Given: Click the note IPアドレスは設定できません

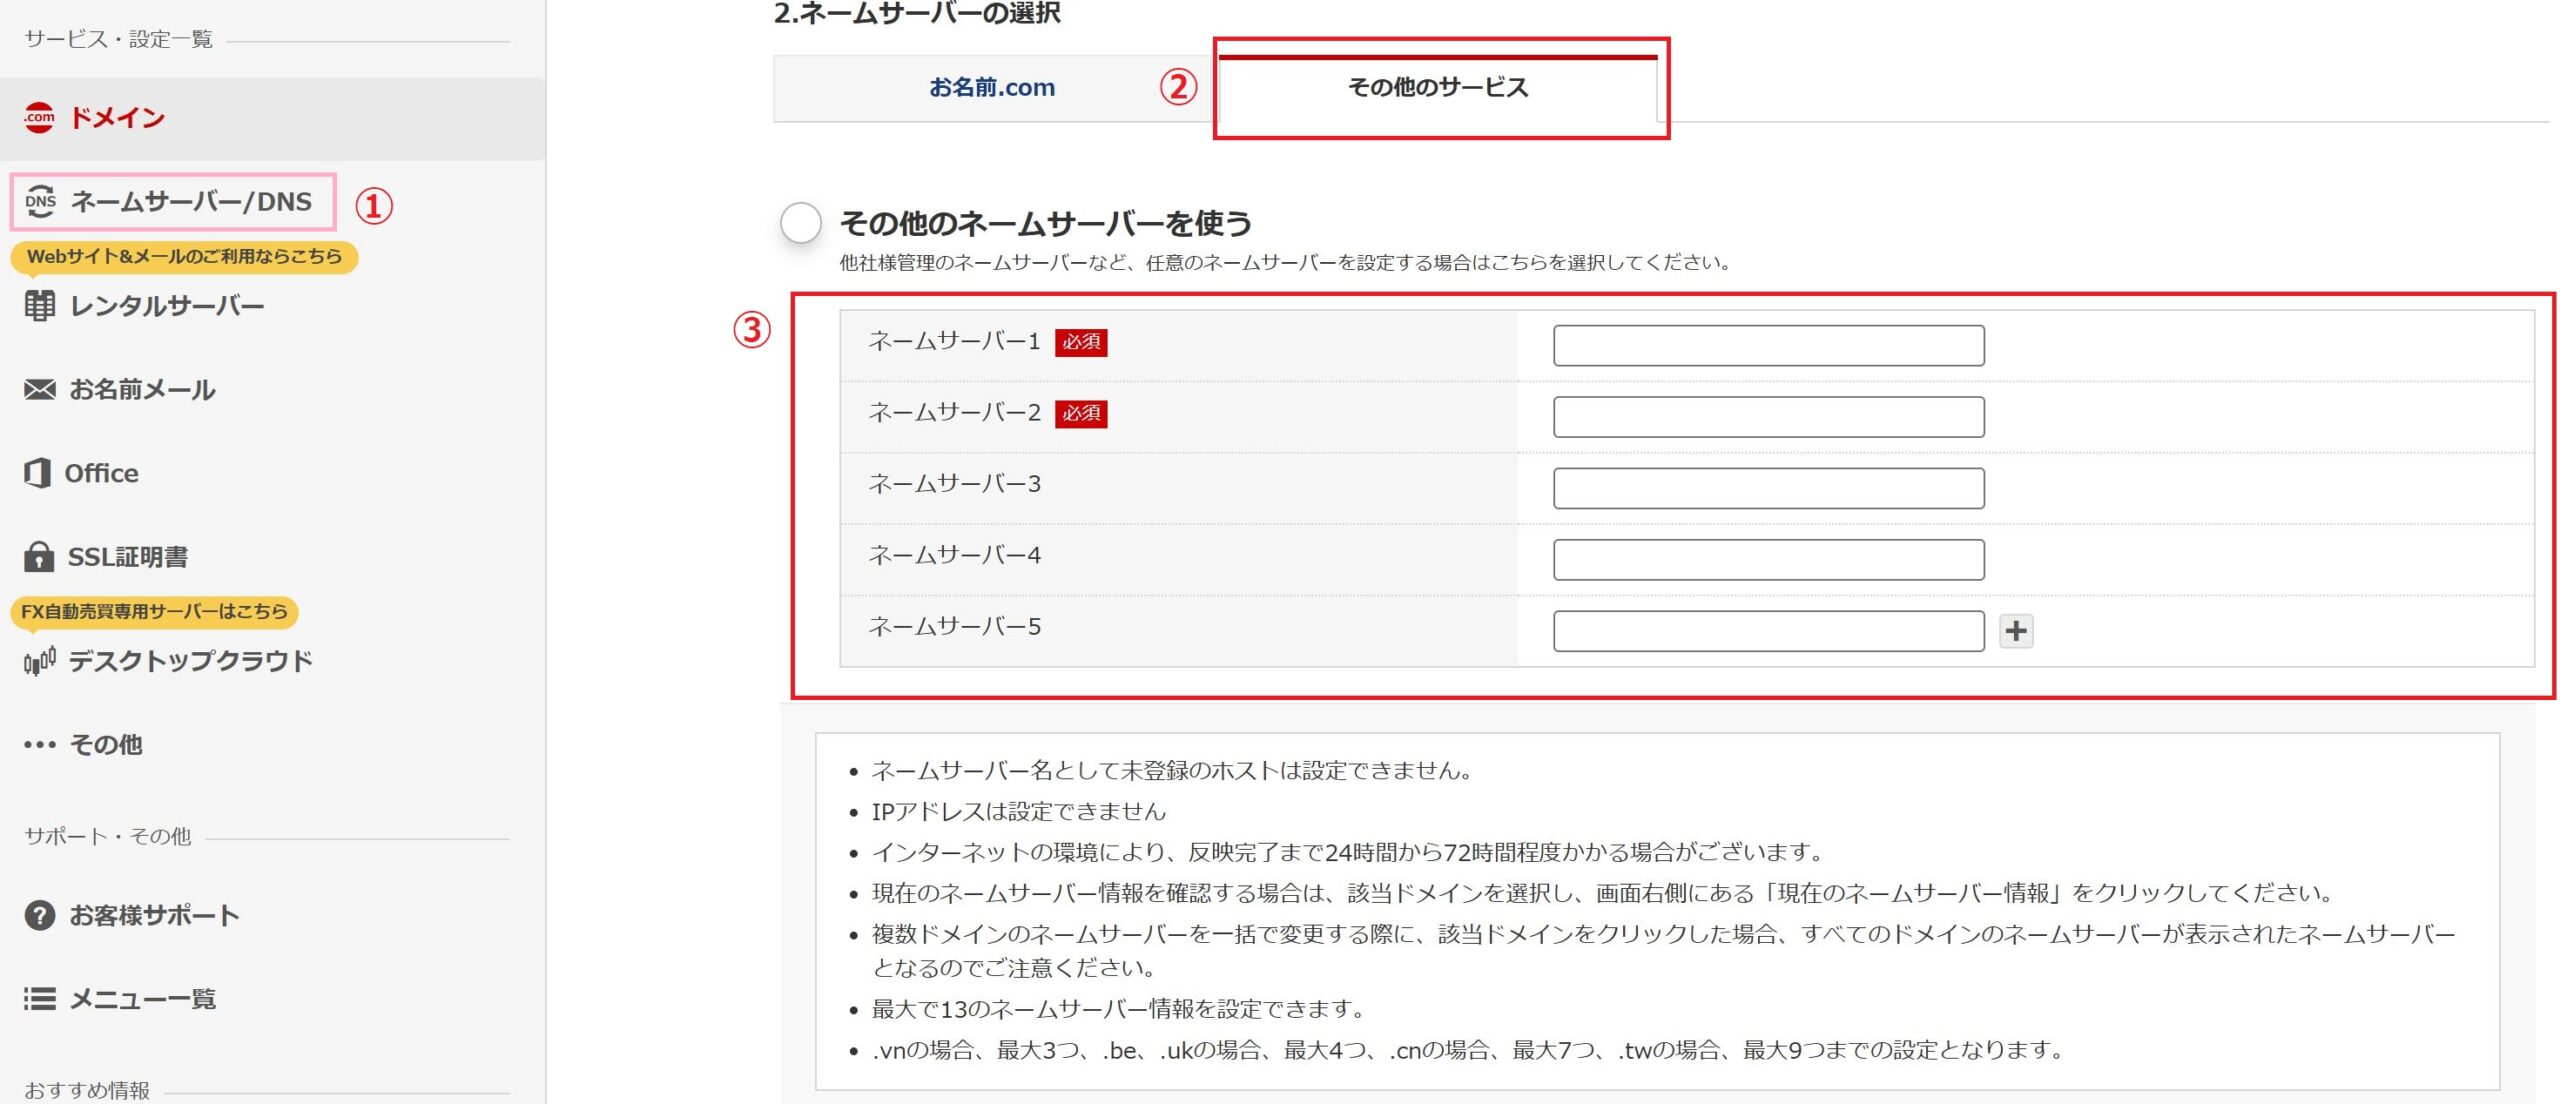Looking at the screenshot, I should click(x=1019, y=811).
